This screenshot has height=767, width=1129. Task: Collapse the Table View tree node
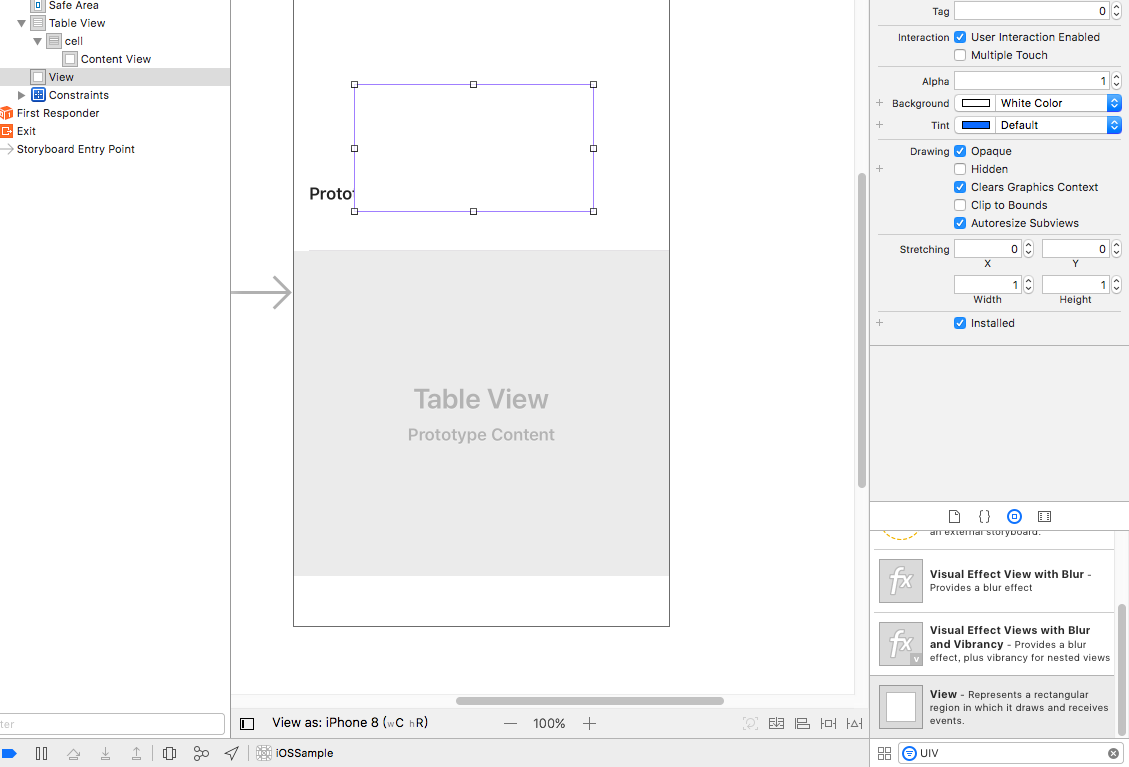pos(22,23)
